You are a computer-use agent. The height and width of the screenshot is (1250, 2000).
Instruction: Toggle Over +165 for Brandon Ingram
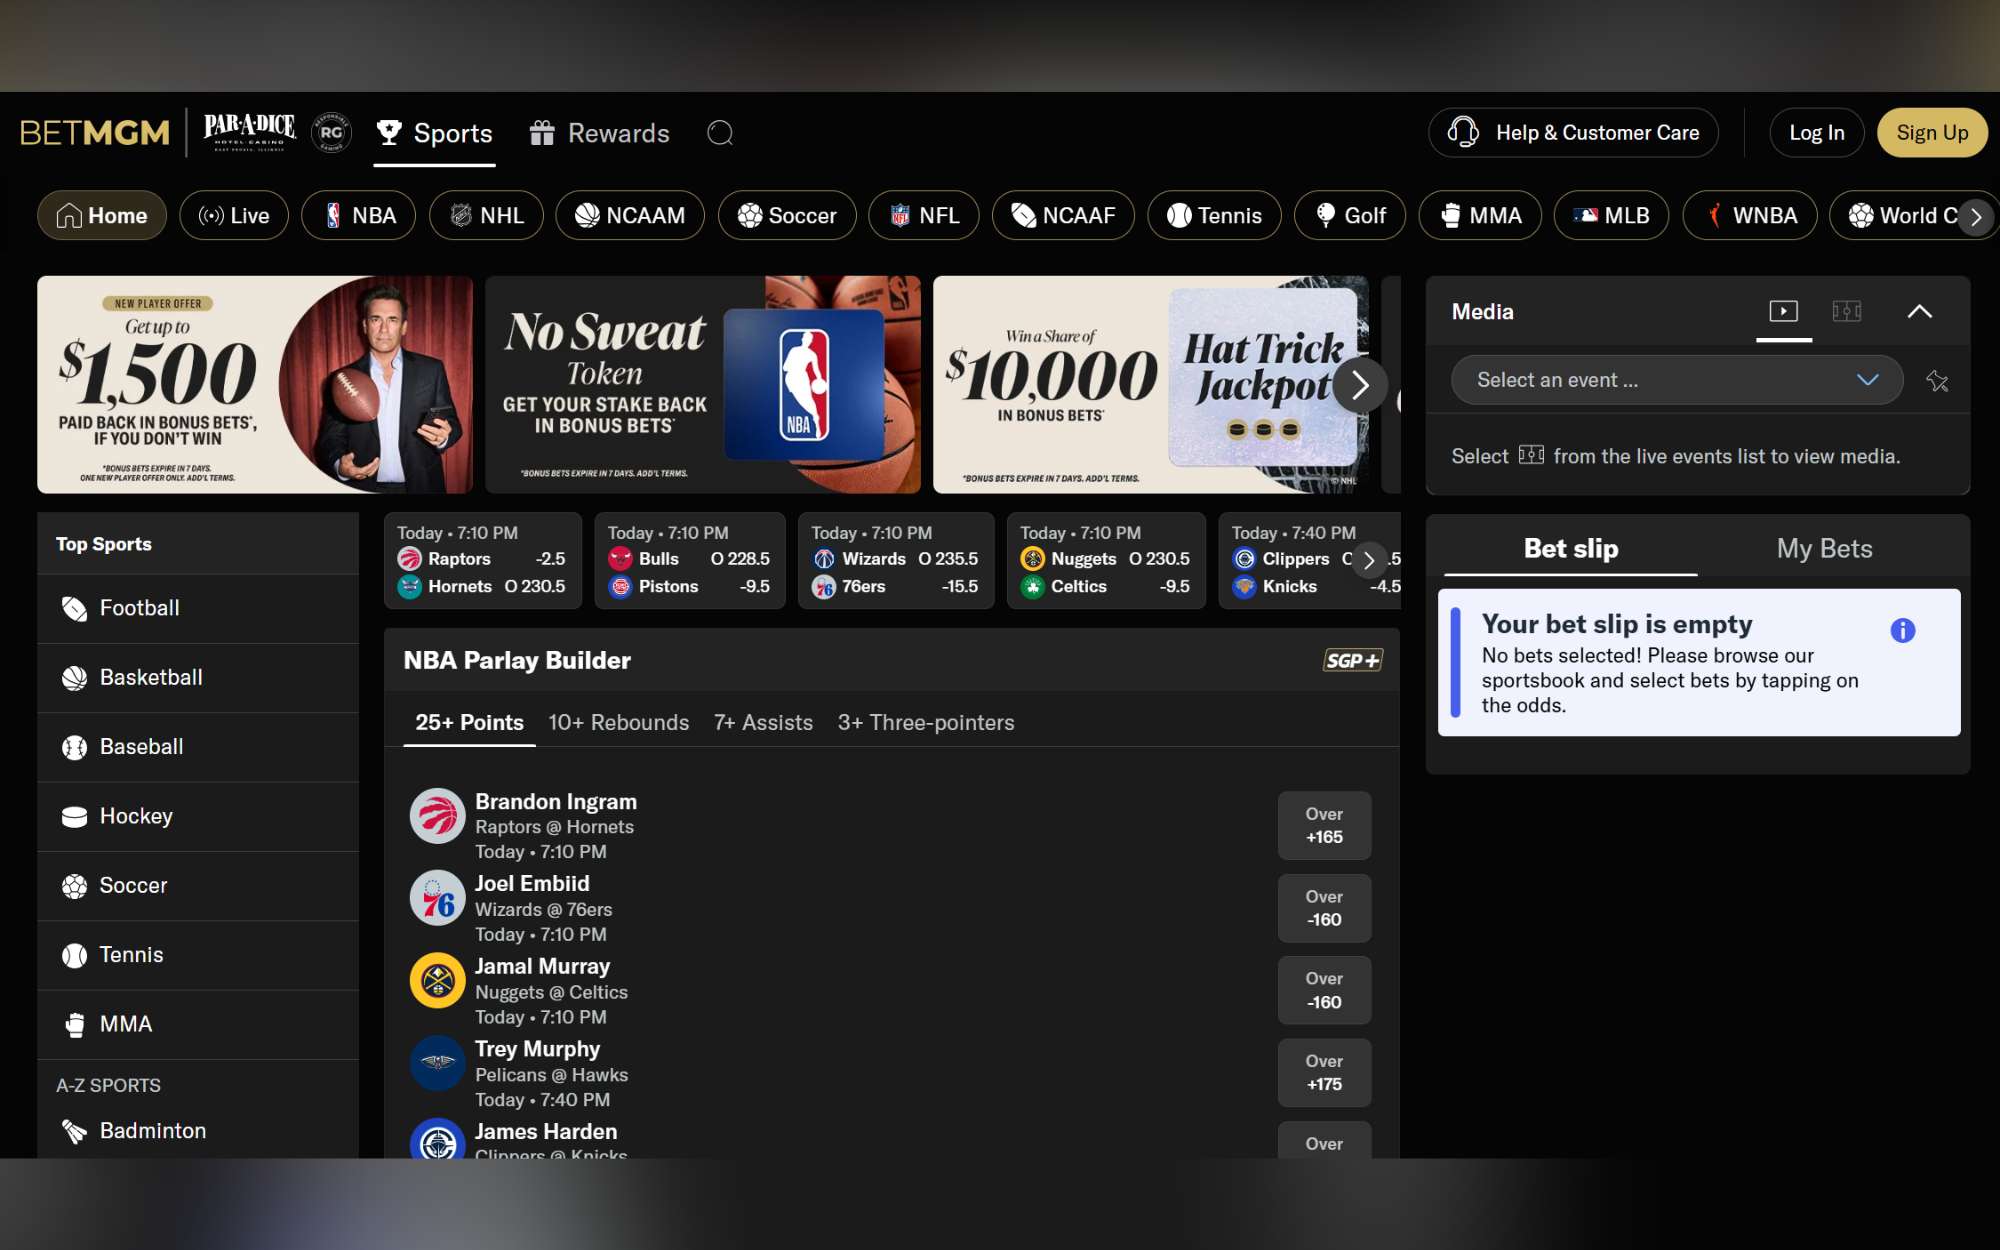coord(1324,826)
